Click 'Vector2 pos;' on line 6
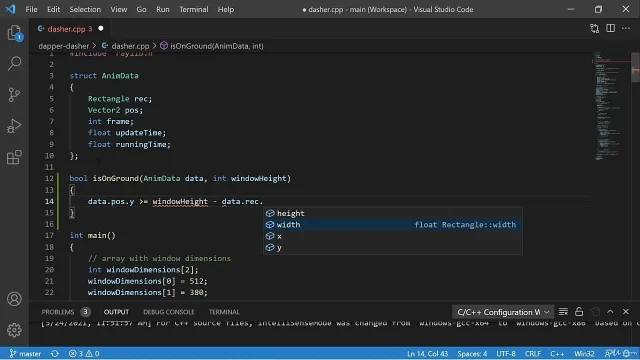Screen dimensions: 640x360 tap(115, 110)
